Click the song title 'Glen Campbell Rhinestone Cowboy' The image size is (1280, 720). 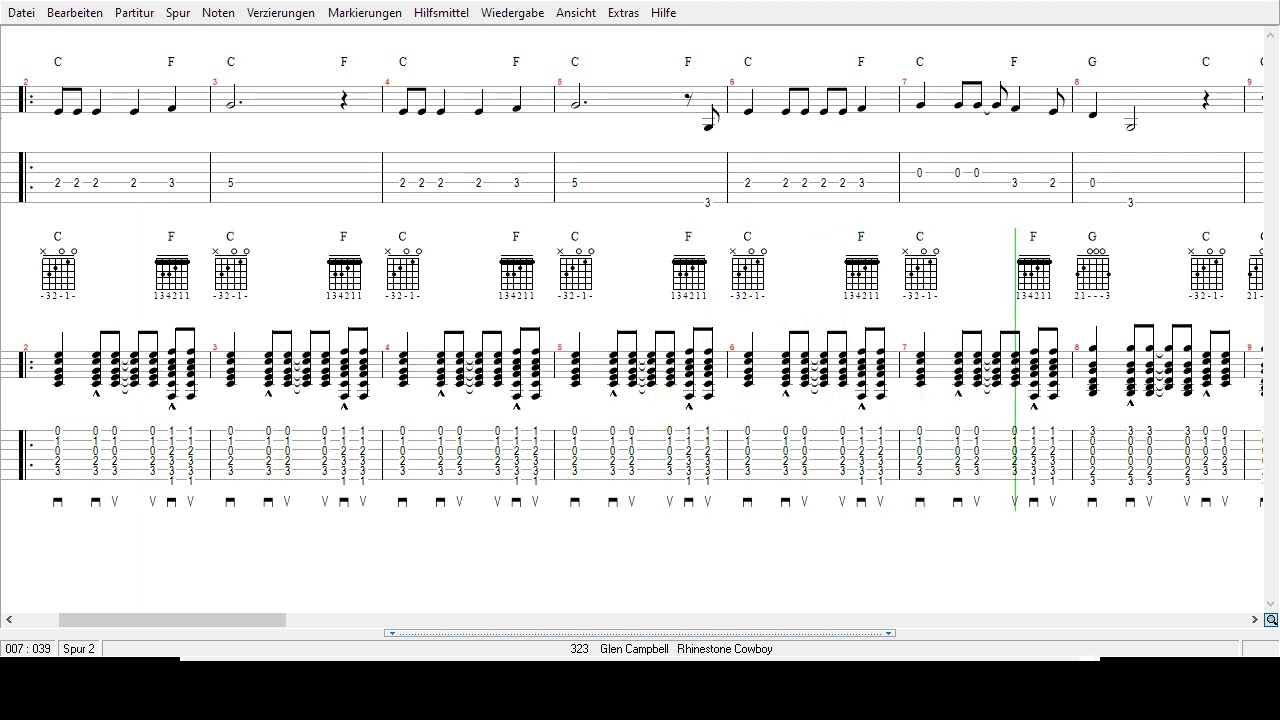tap(686, 649)
